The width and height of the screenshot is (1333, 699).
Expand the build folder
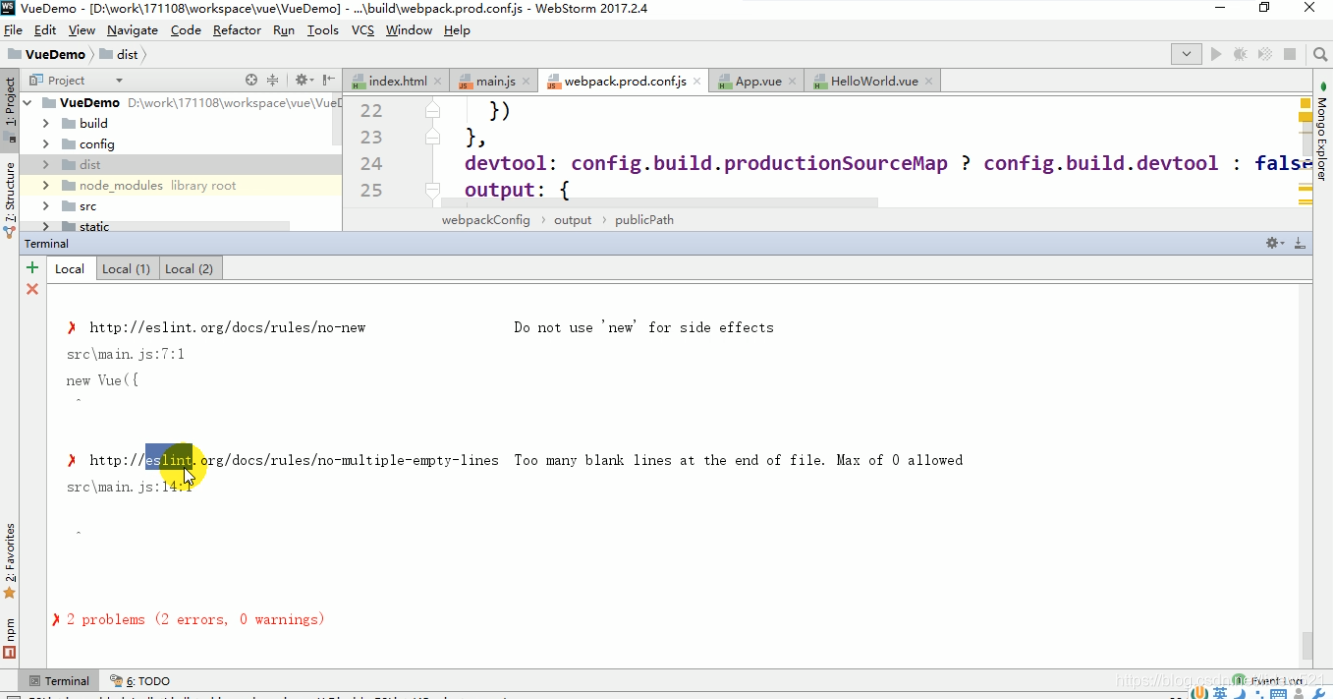coord(46,123)
